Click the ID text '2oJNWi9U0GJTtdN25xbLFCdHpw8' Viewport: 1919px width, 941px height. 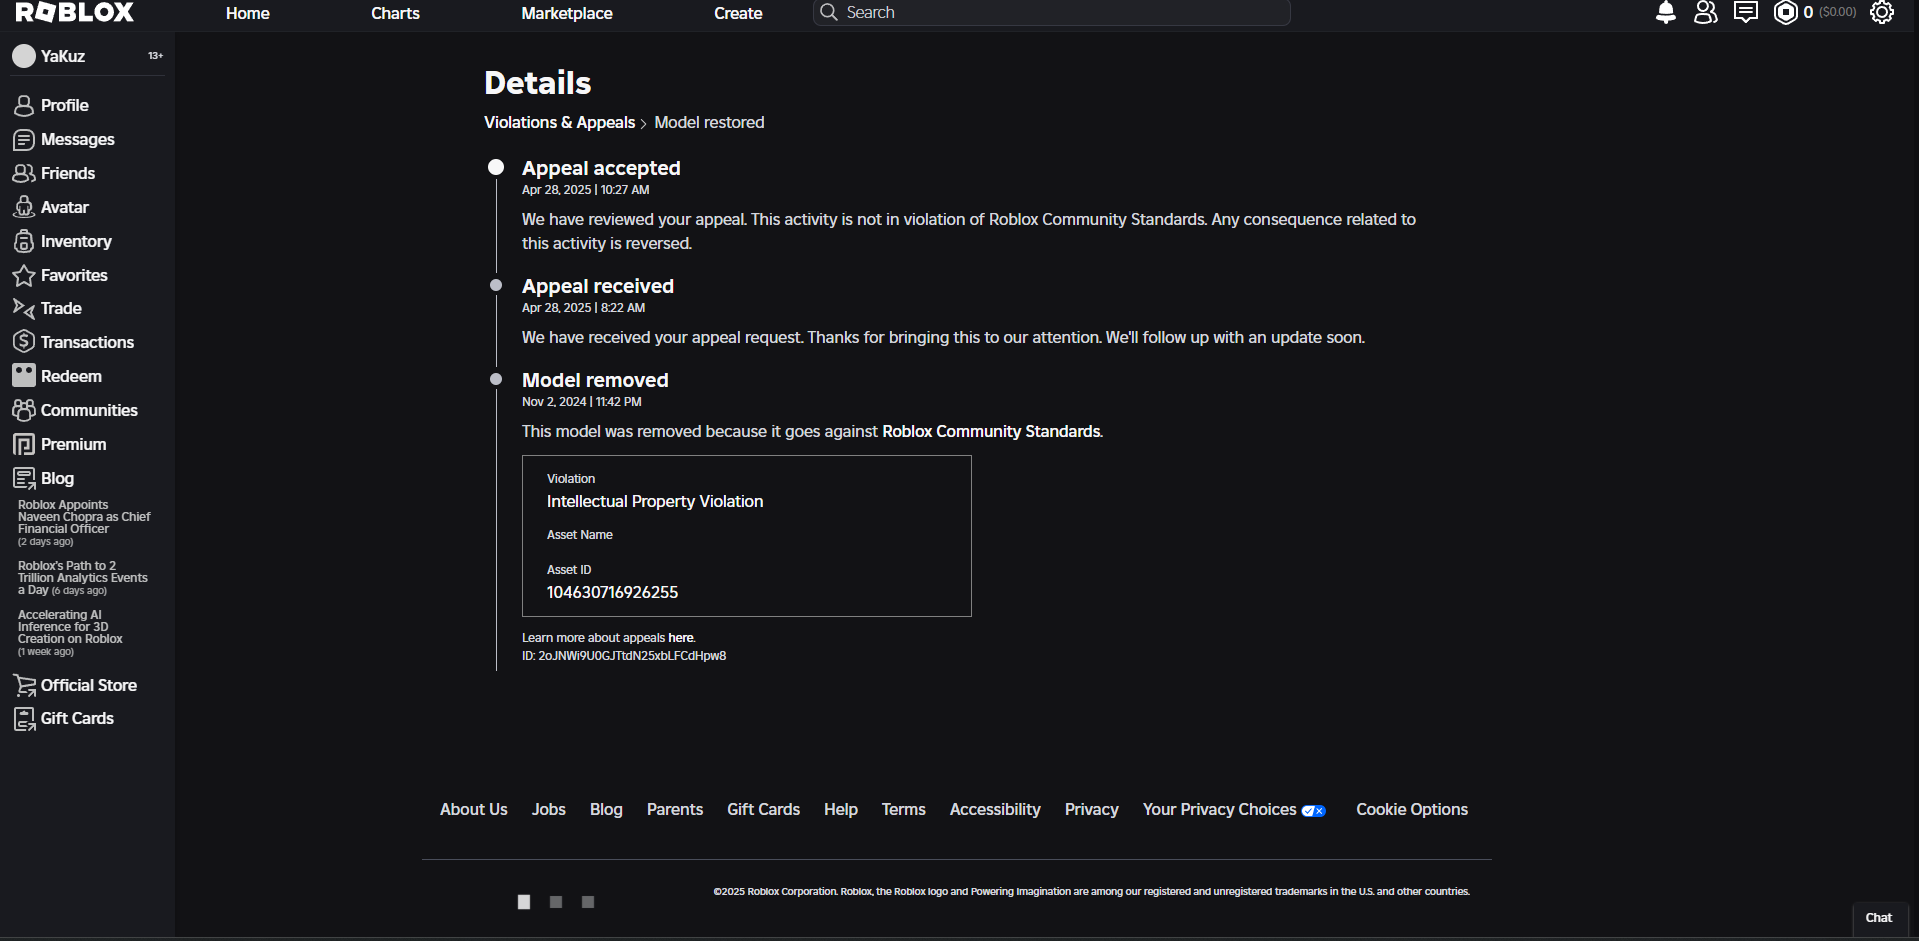pyautogui.click(x=632, y=656)
